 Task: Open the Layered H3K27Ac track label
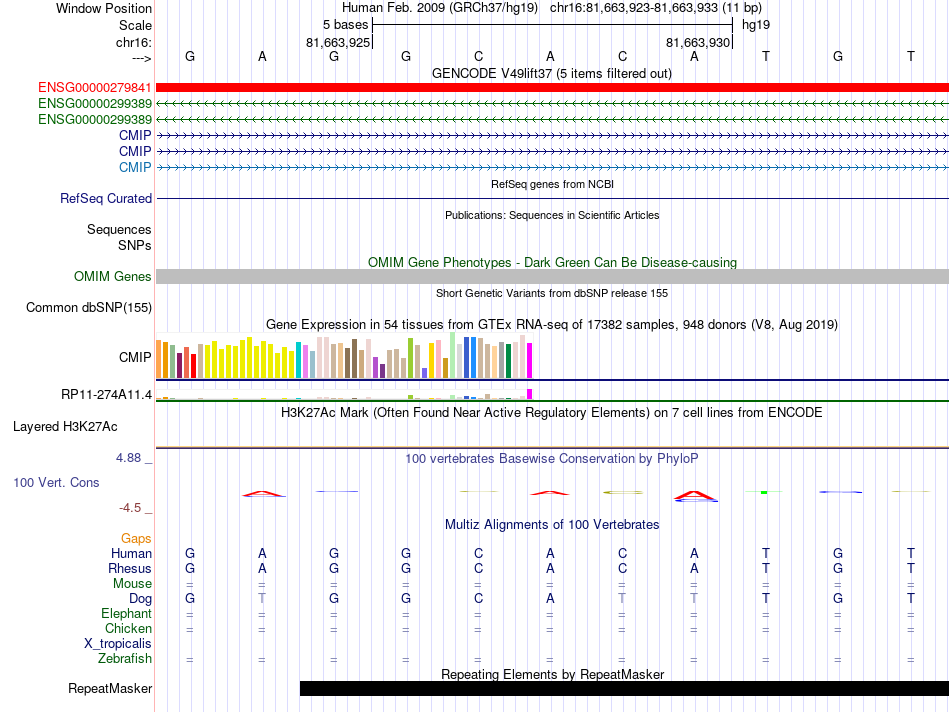tap(65, 427)
